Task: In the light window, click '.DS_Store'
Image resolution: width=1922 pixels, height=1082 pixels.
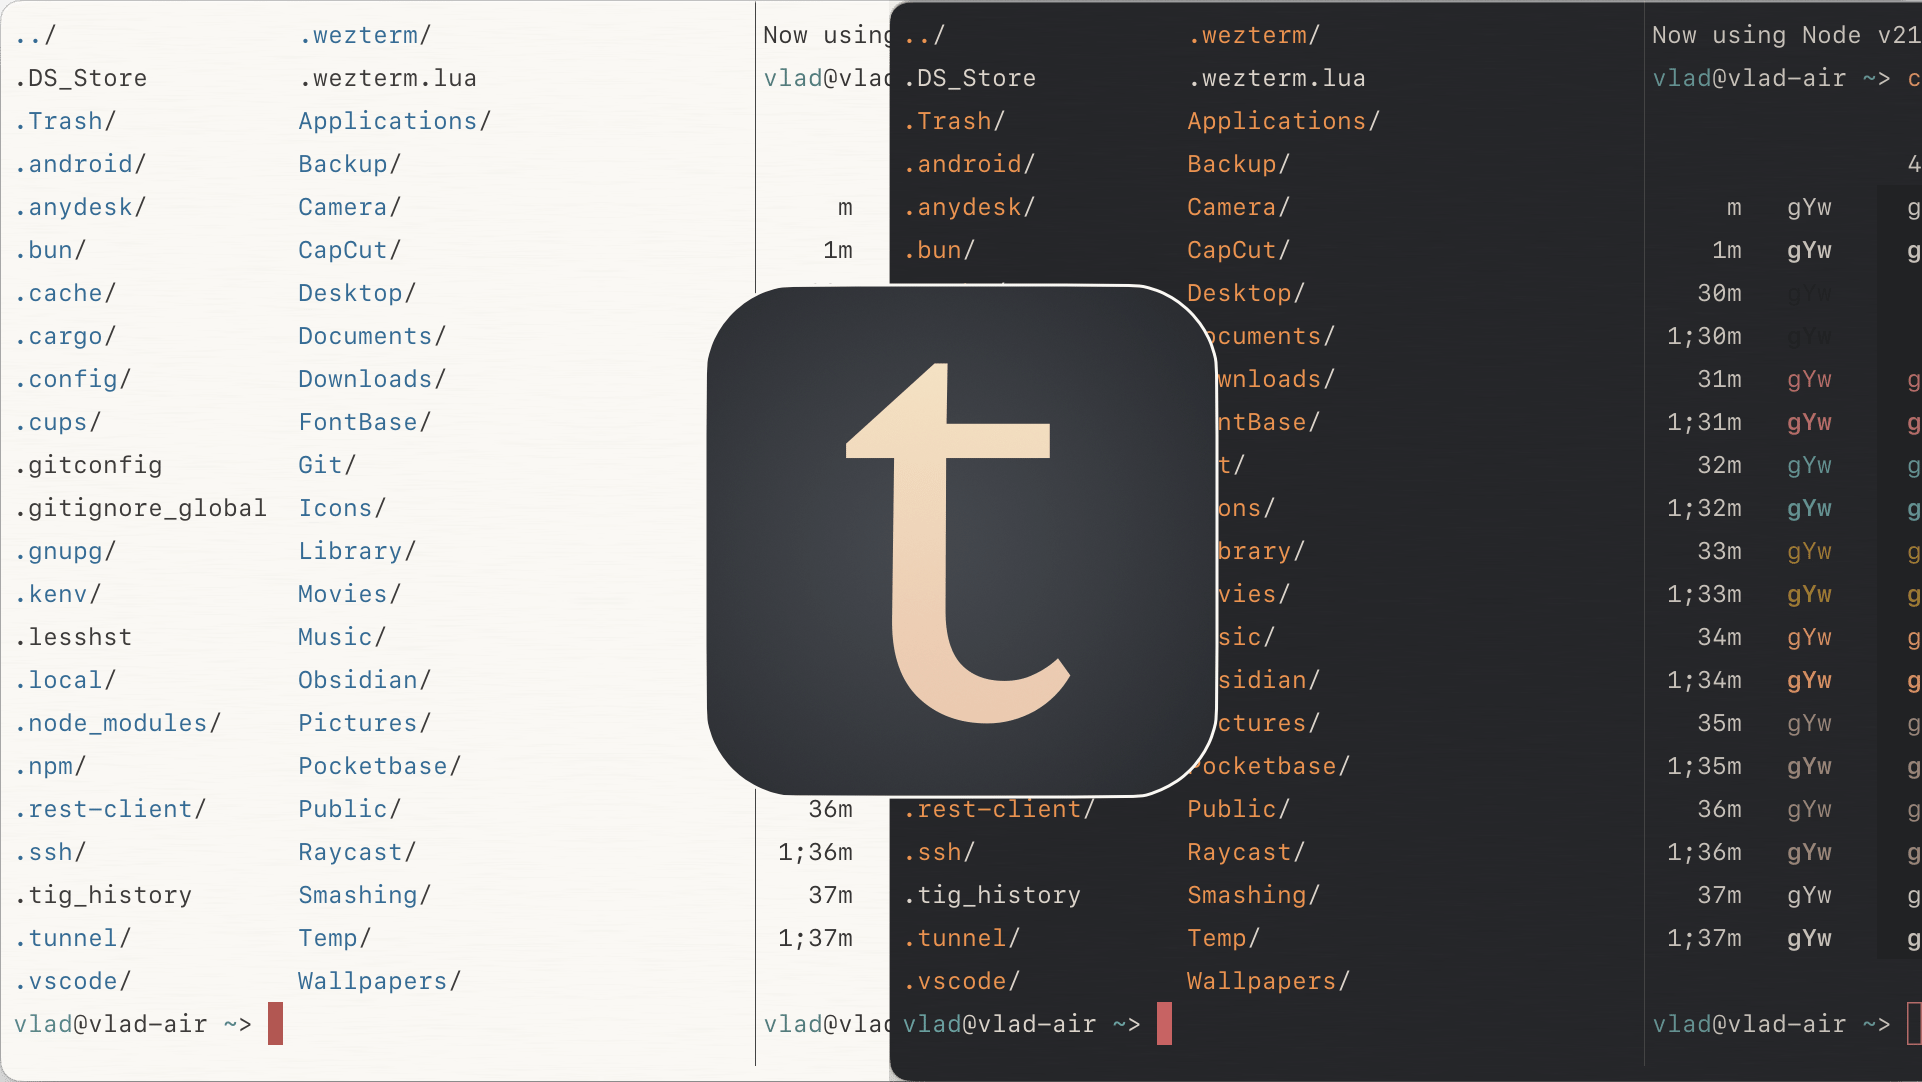Action: [x=81, y=78]
